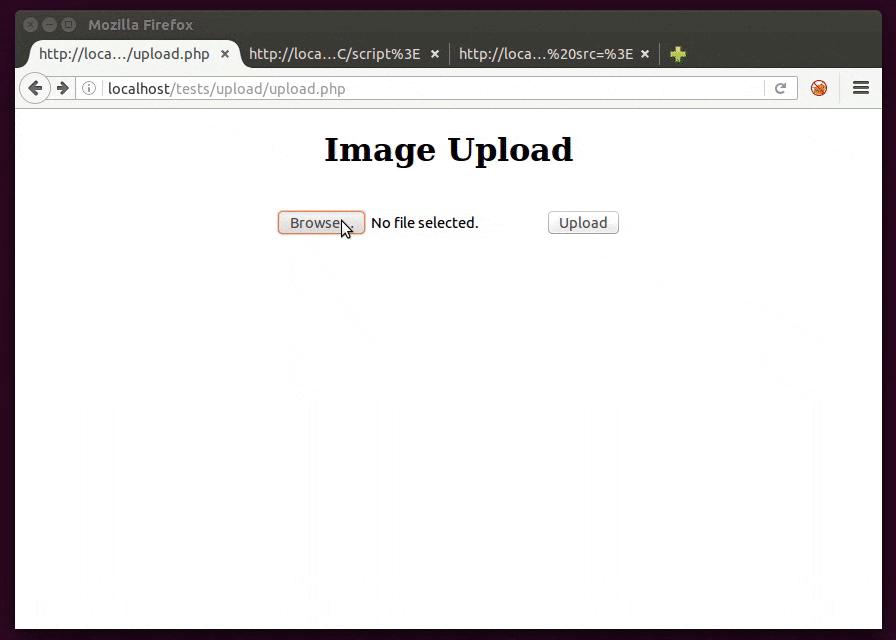896x640 pixels.
Task: Reload the page with refresh icon
Action: (780, 89)
